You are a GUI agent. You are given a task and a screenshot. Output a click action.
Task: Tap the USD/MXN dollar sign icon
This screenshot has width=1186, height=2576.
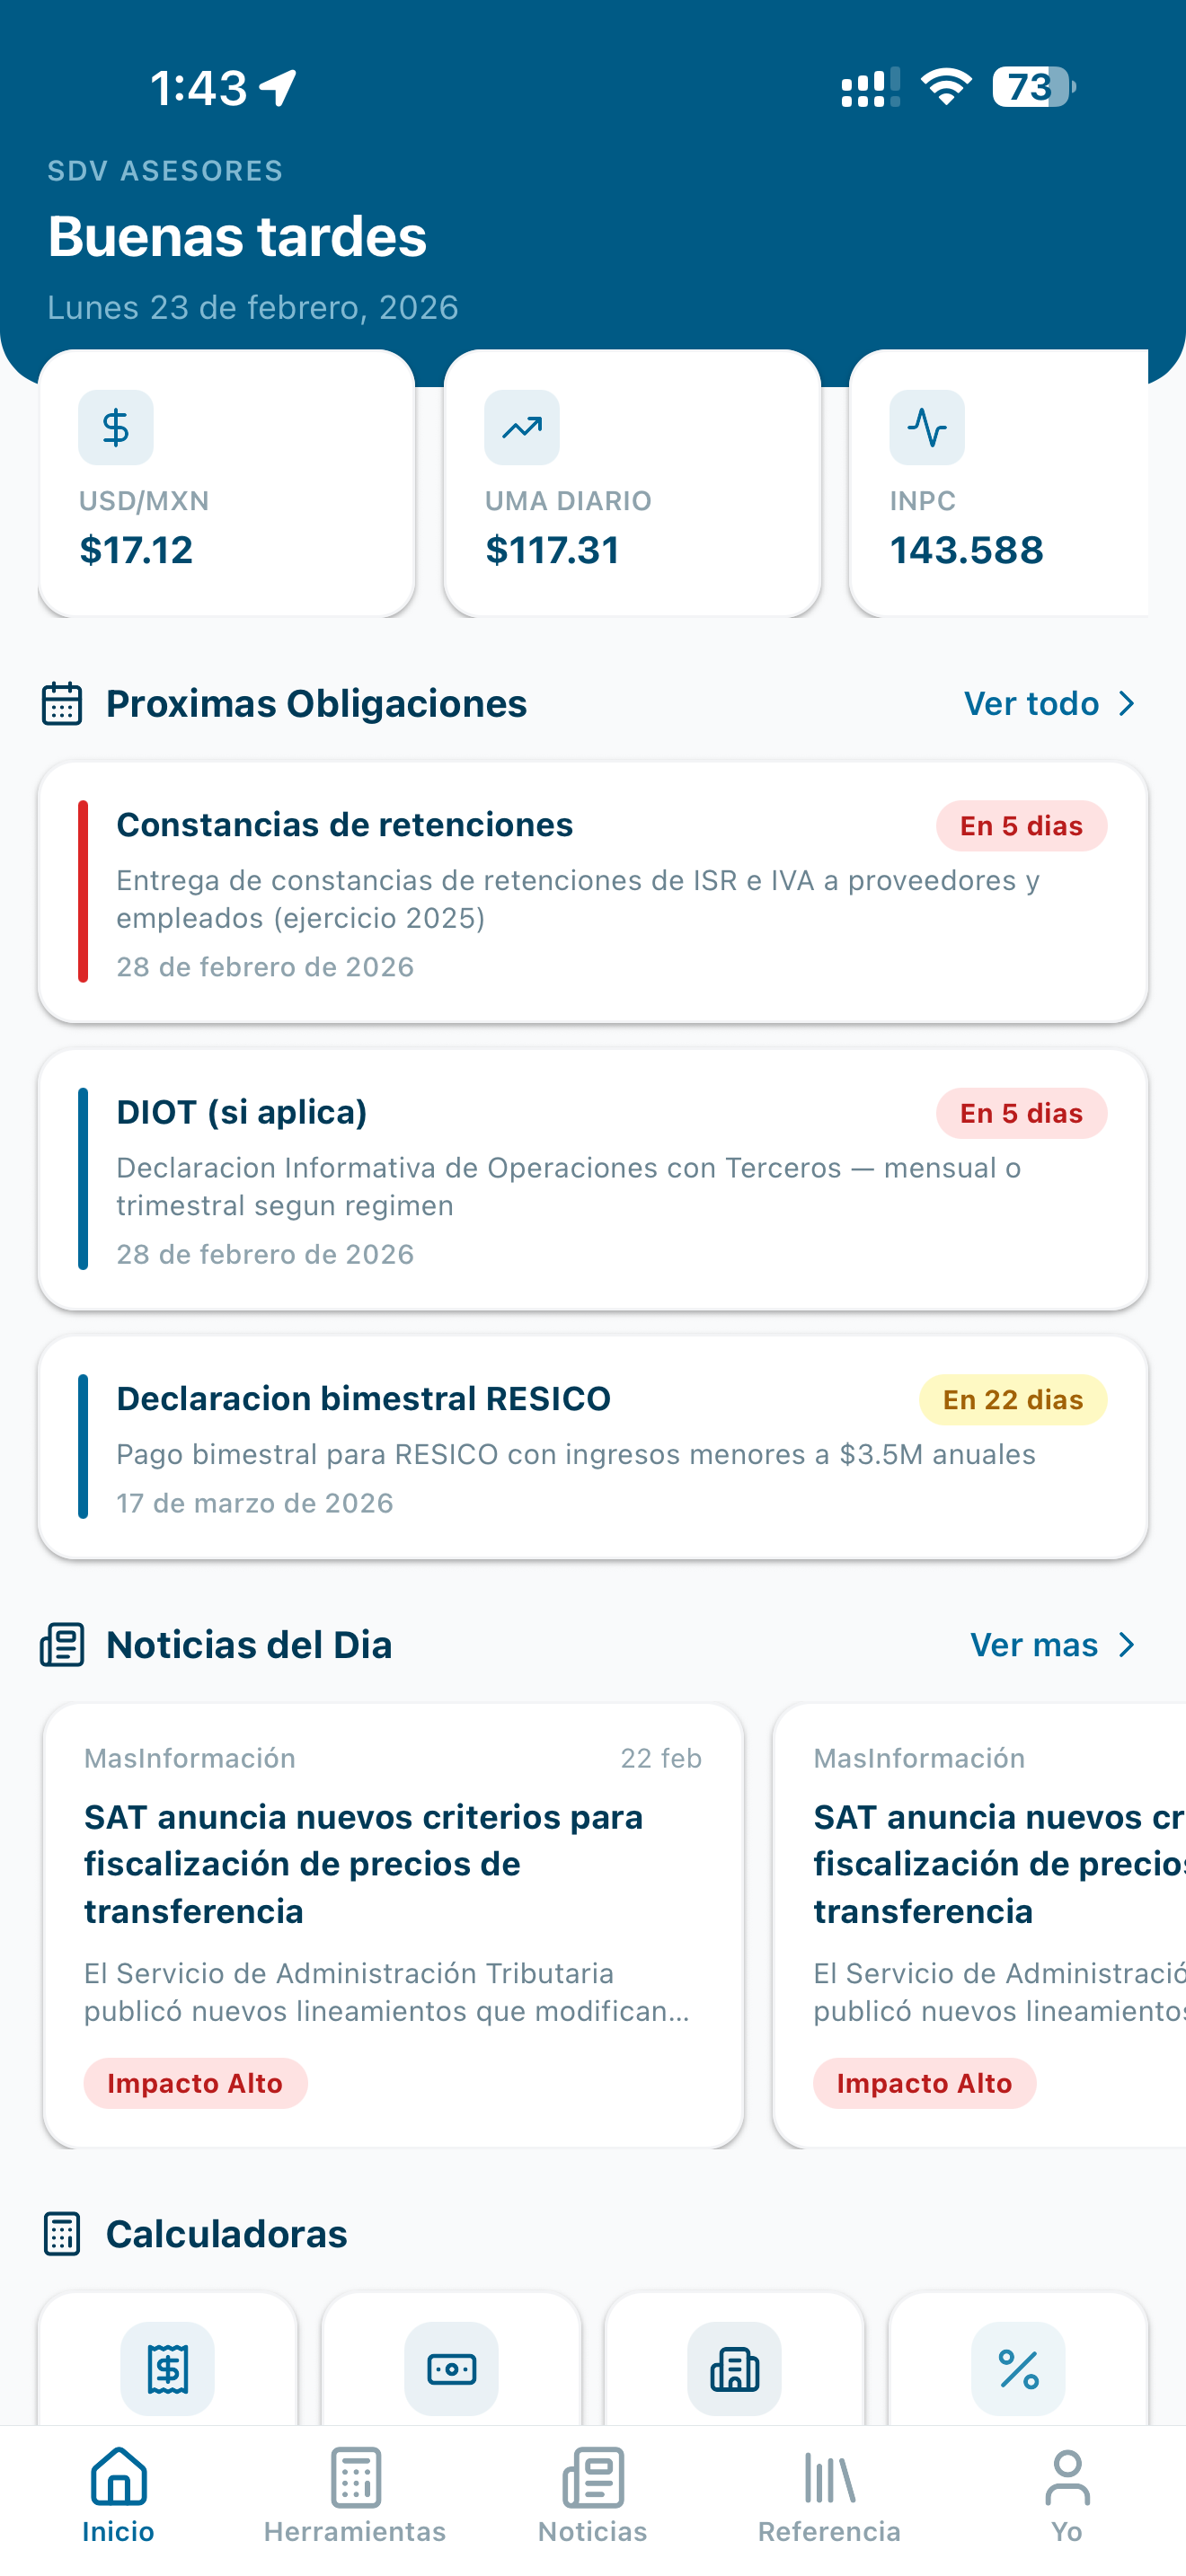click(116, 427)
